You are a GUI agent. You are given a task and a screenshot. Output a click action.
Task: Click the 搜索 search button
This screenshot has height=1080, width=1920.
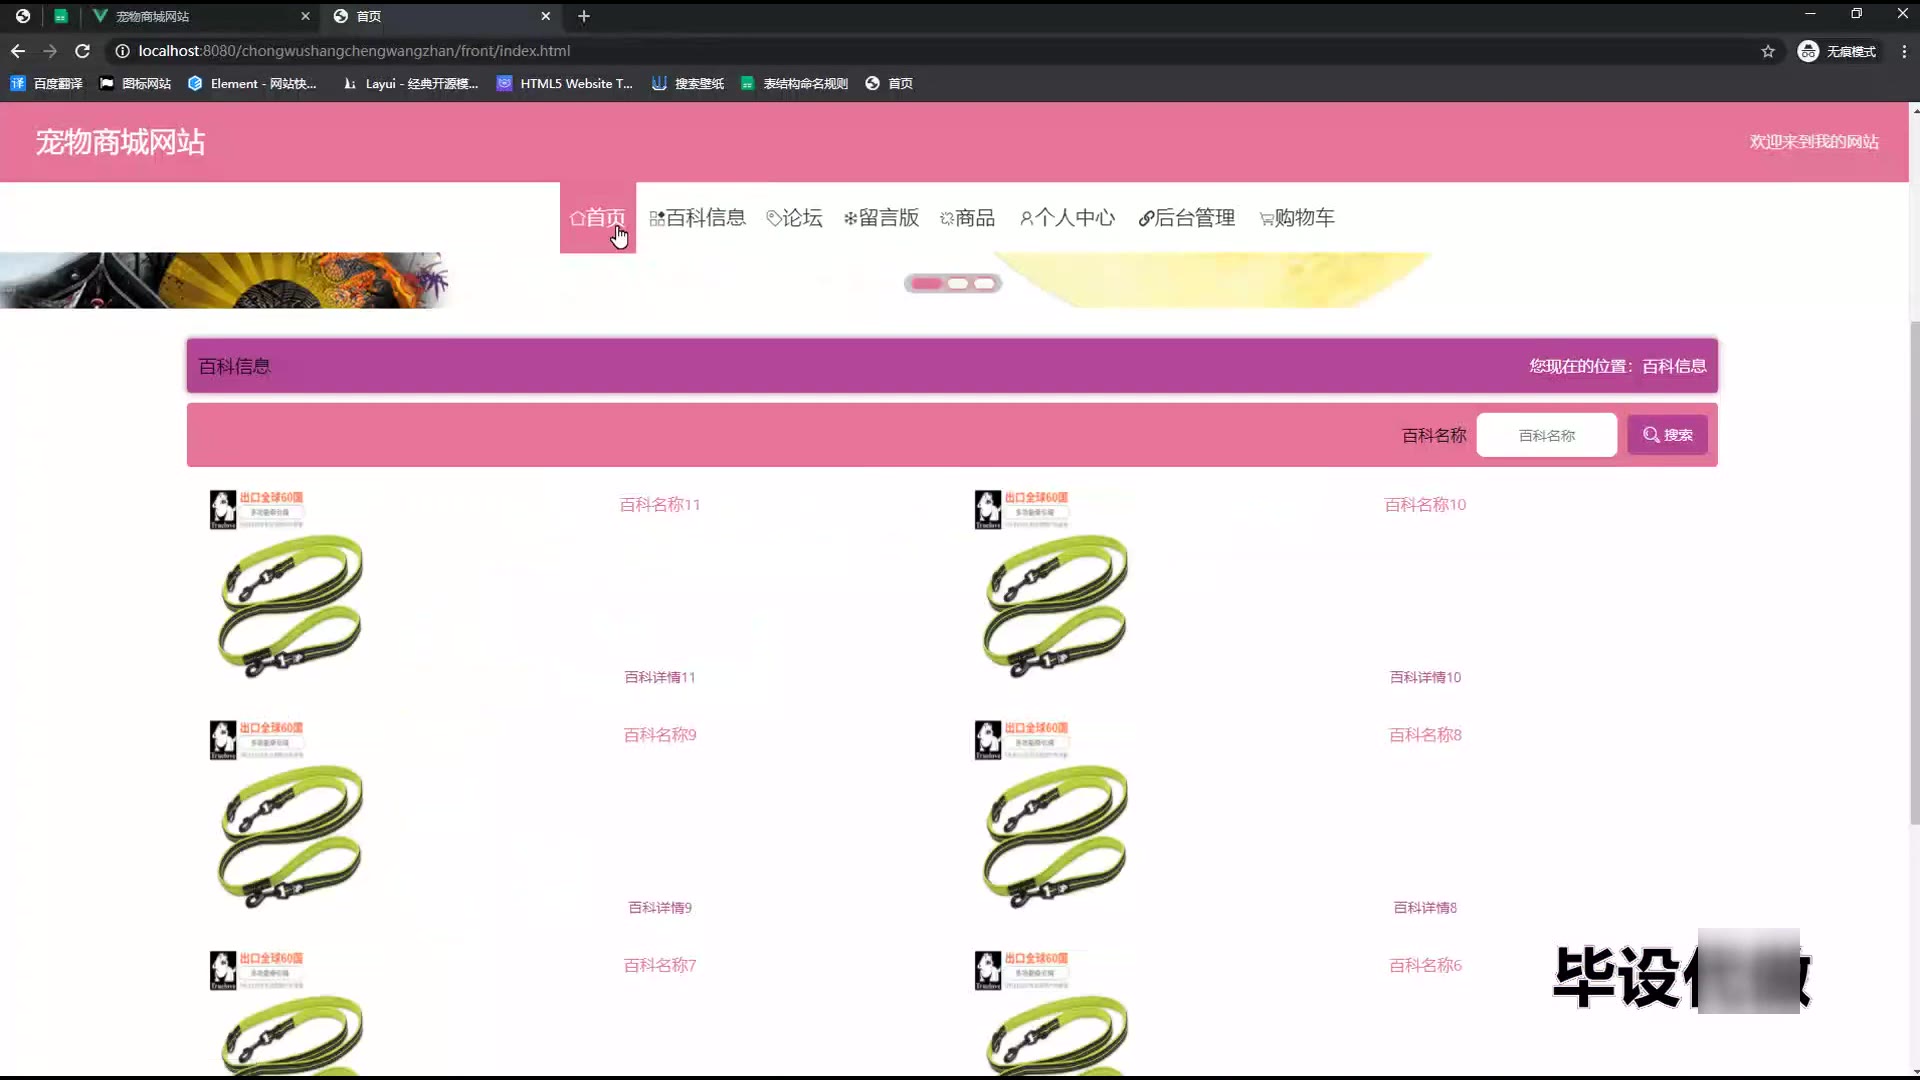pyautogui.click(x=1667, y=435)
